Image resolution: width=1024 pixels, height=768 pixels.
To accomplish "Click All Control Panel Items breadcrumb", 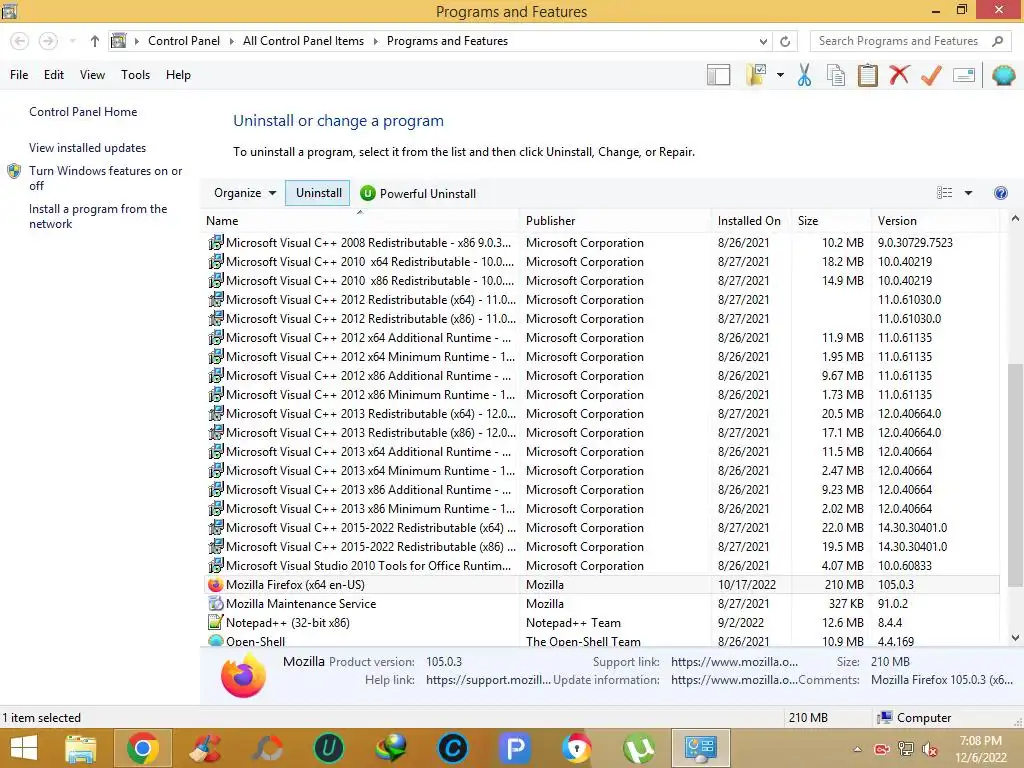I will click(x=303, y=40).
